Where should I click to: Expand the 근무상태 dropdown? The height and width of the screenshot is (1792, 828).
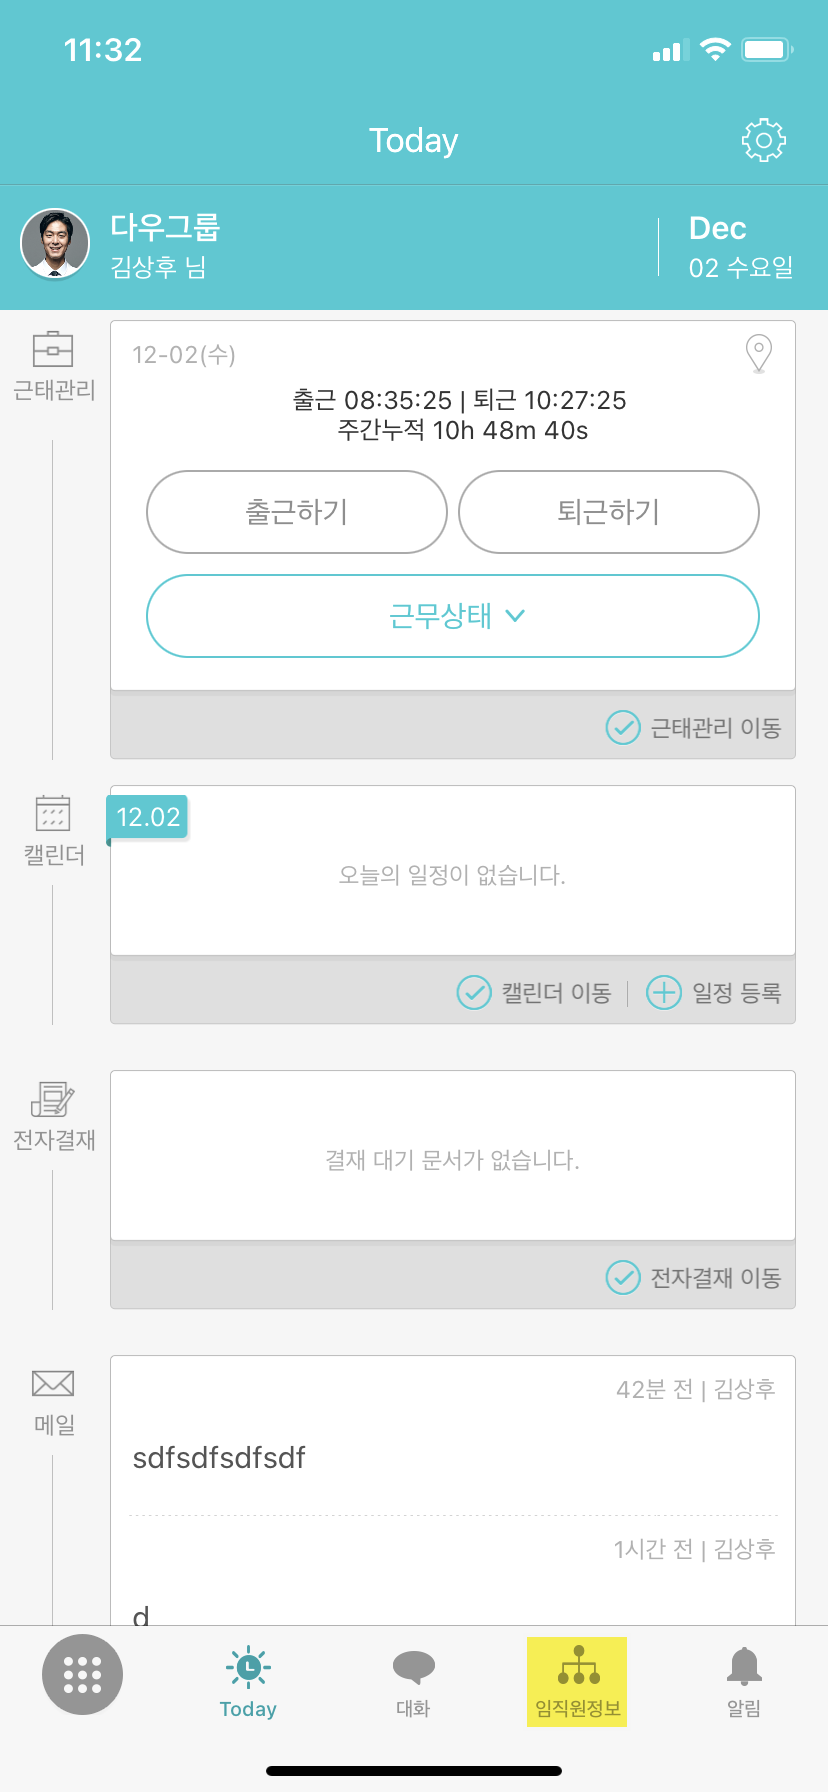point(453,616)
